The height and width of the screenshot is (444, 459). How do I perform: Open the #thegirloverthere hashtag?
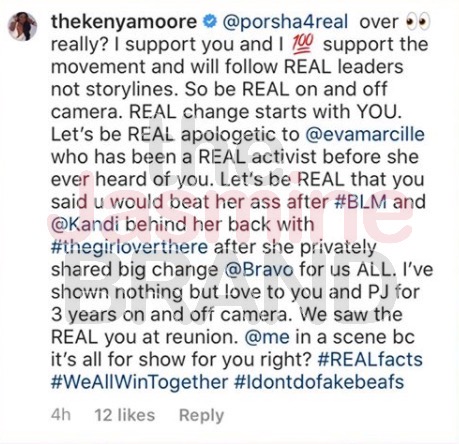tap(130, 247)
